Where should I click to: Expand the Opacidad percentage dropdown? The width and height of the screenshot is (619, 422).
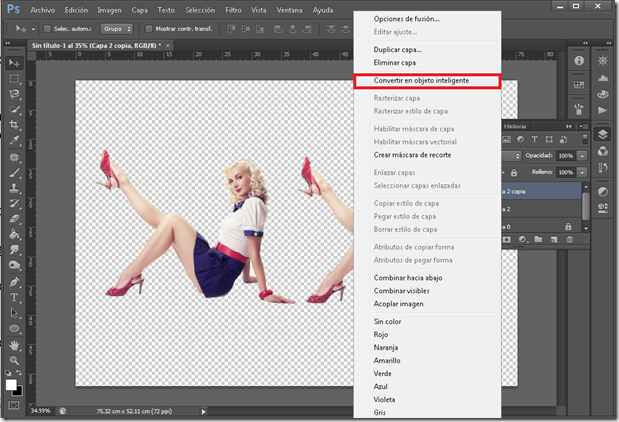tap(582, 156)
